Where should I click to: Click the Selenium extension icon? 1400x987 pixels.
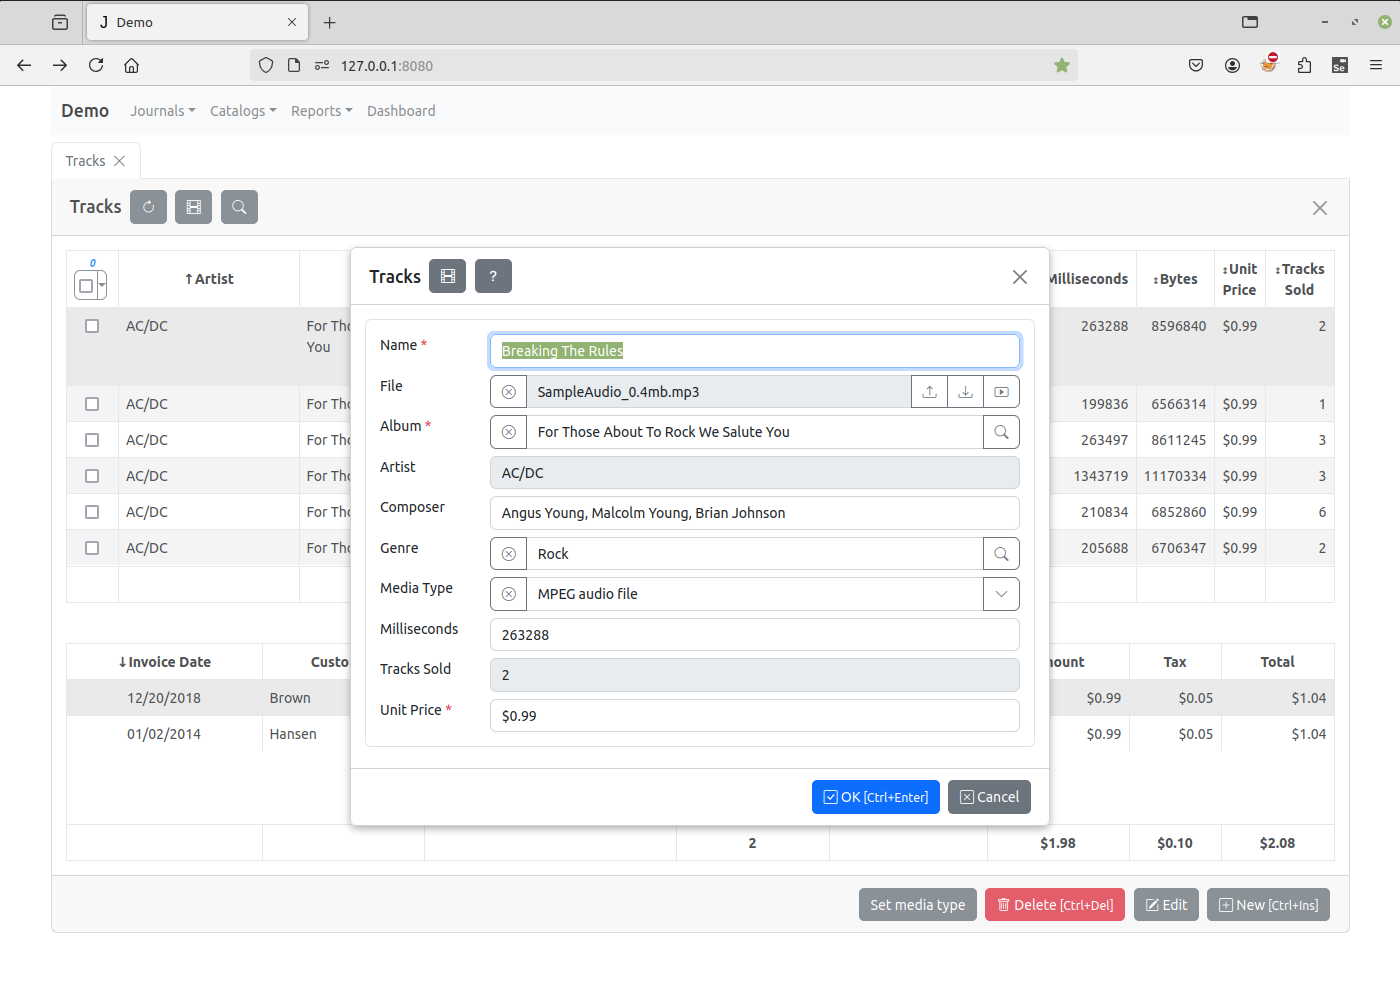pos(1340,65)
